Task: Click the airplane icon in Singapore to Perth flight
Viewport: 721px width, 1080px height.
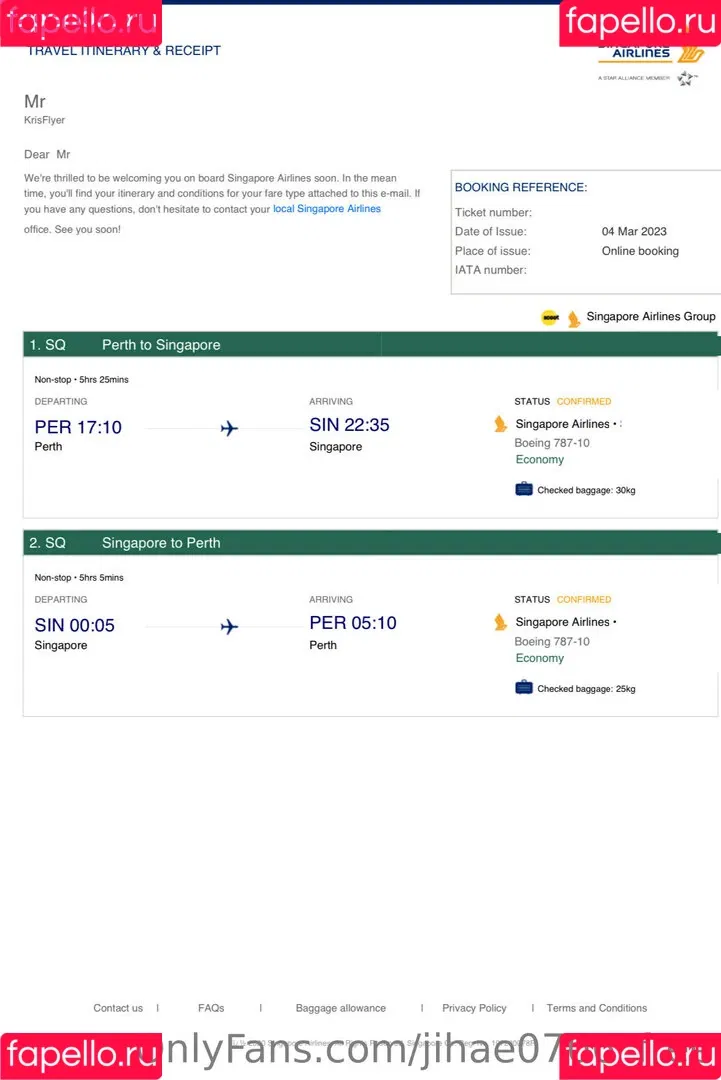Action: pyautogui.click(x=229, y=627)
